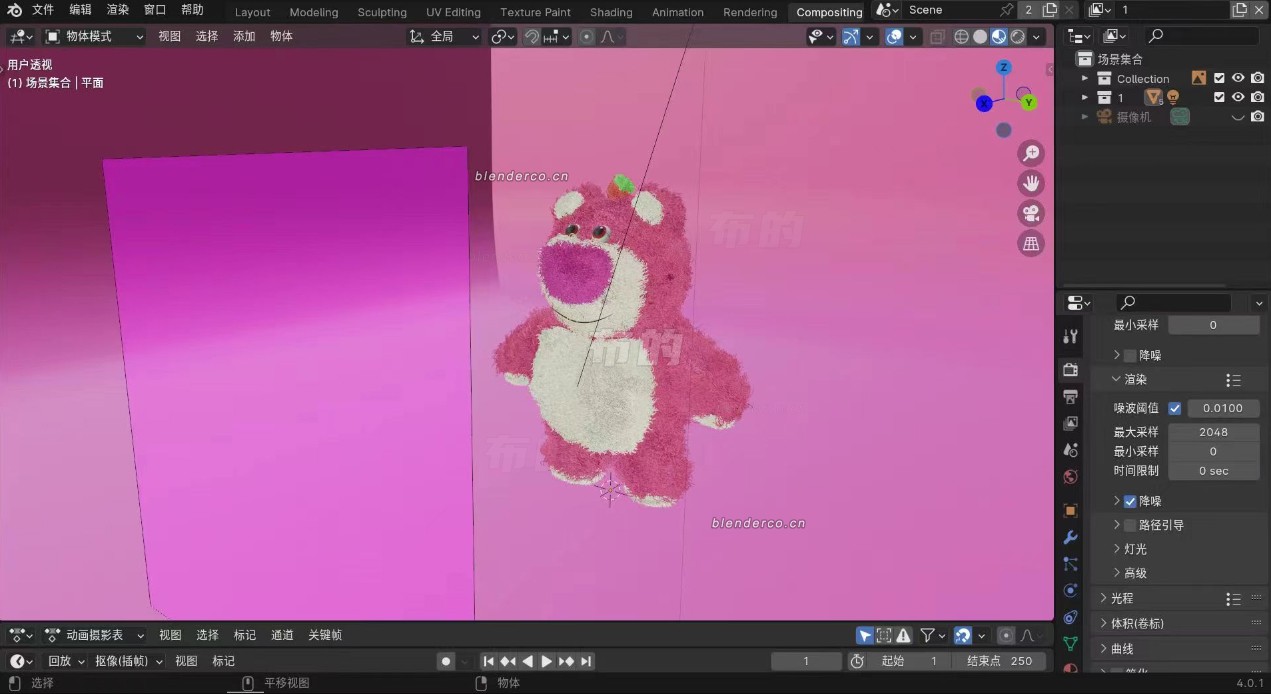Toggle perspective/orthographic grid gizmo
The image size is (1271, 694).
coord(1031,243)
